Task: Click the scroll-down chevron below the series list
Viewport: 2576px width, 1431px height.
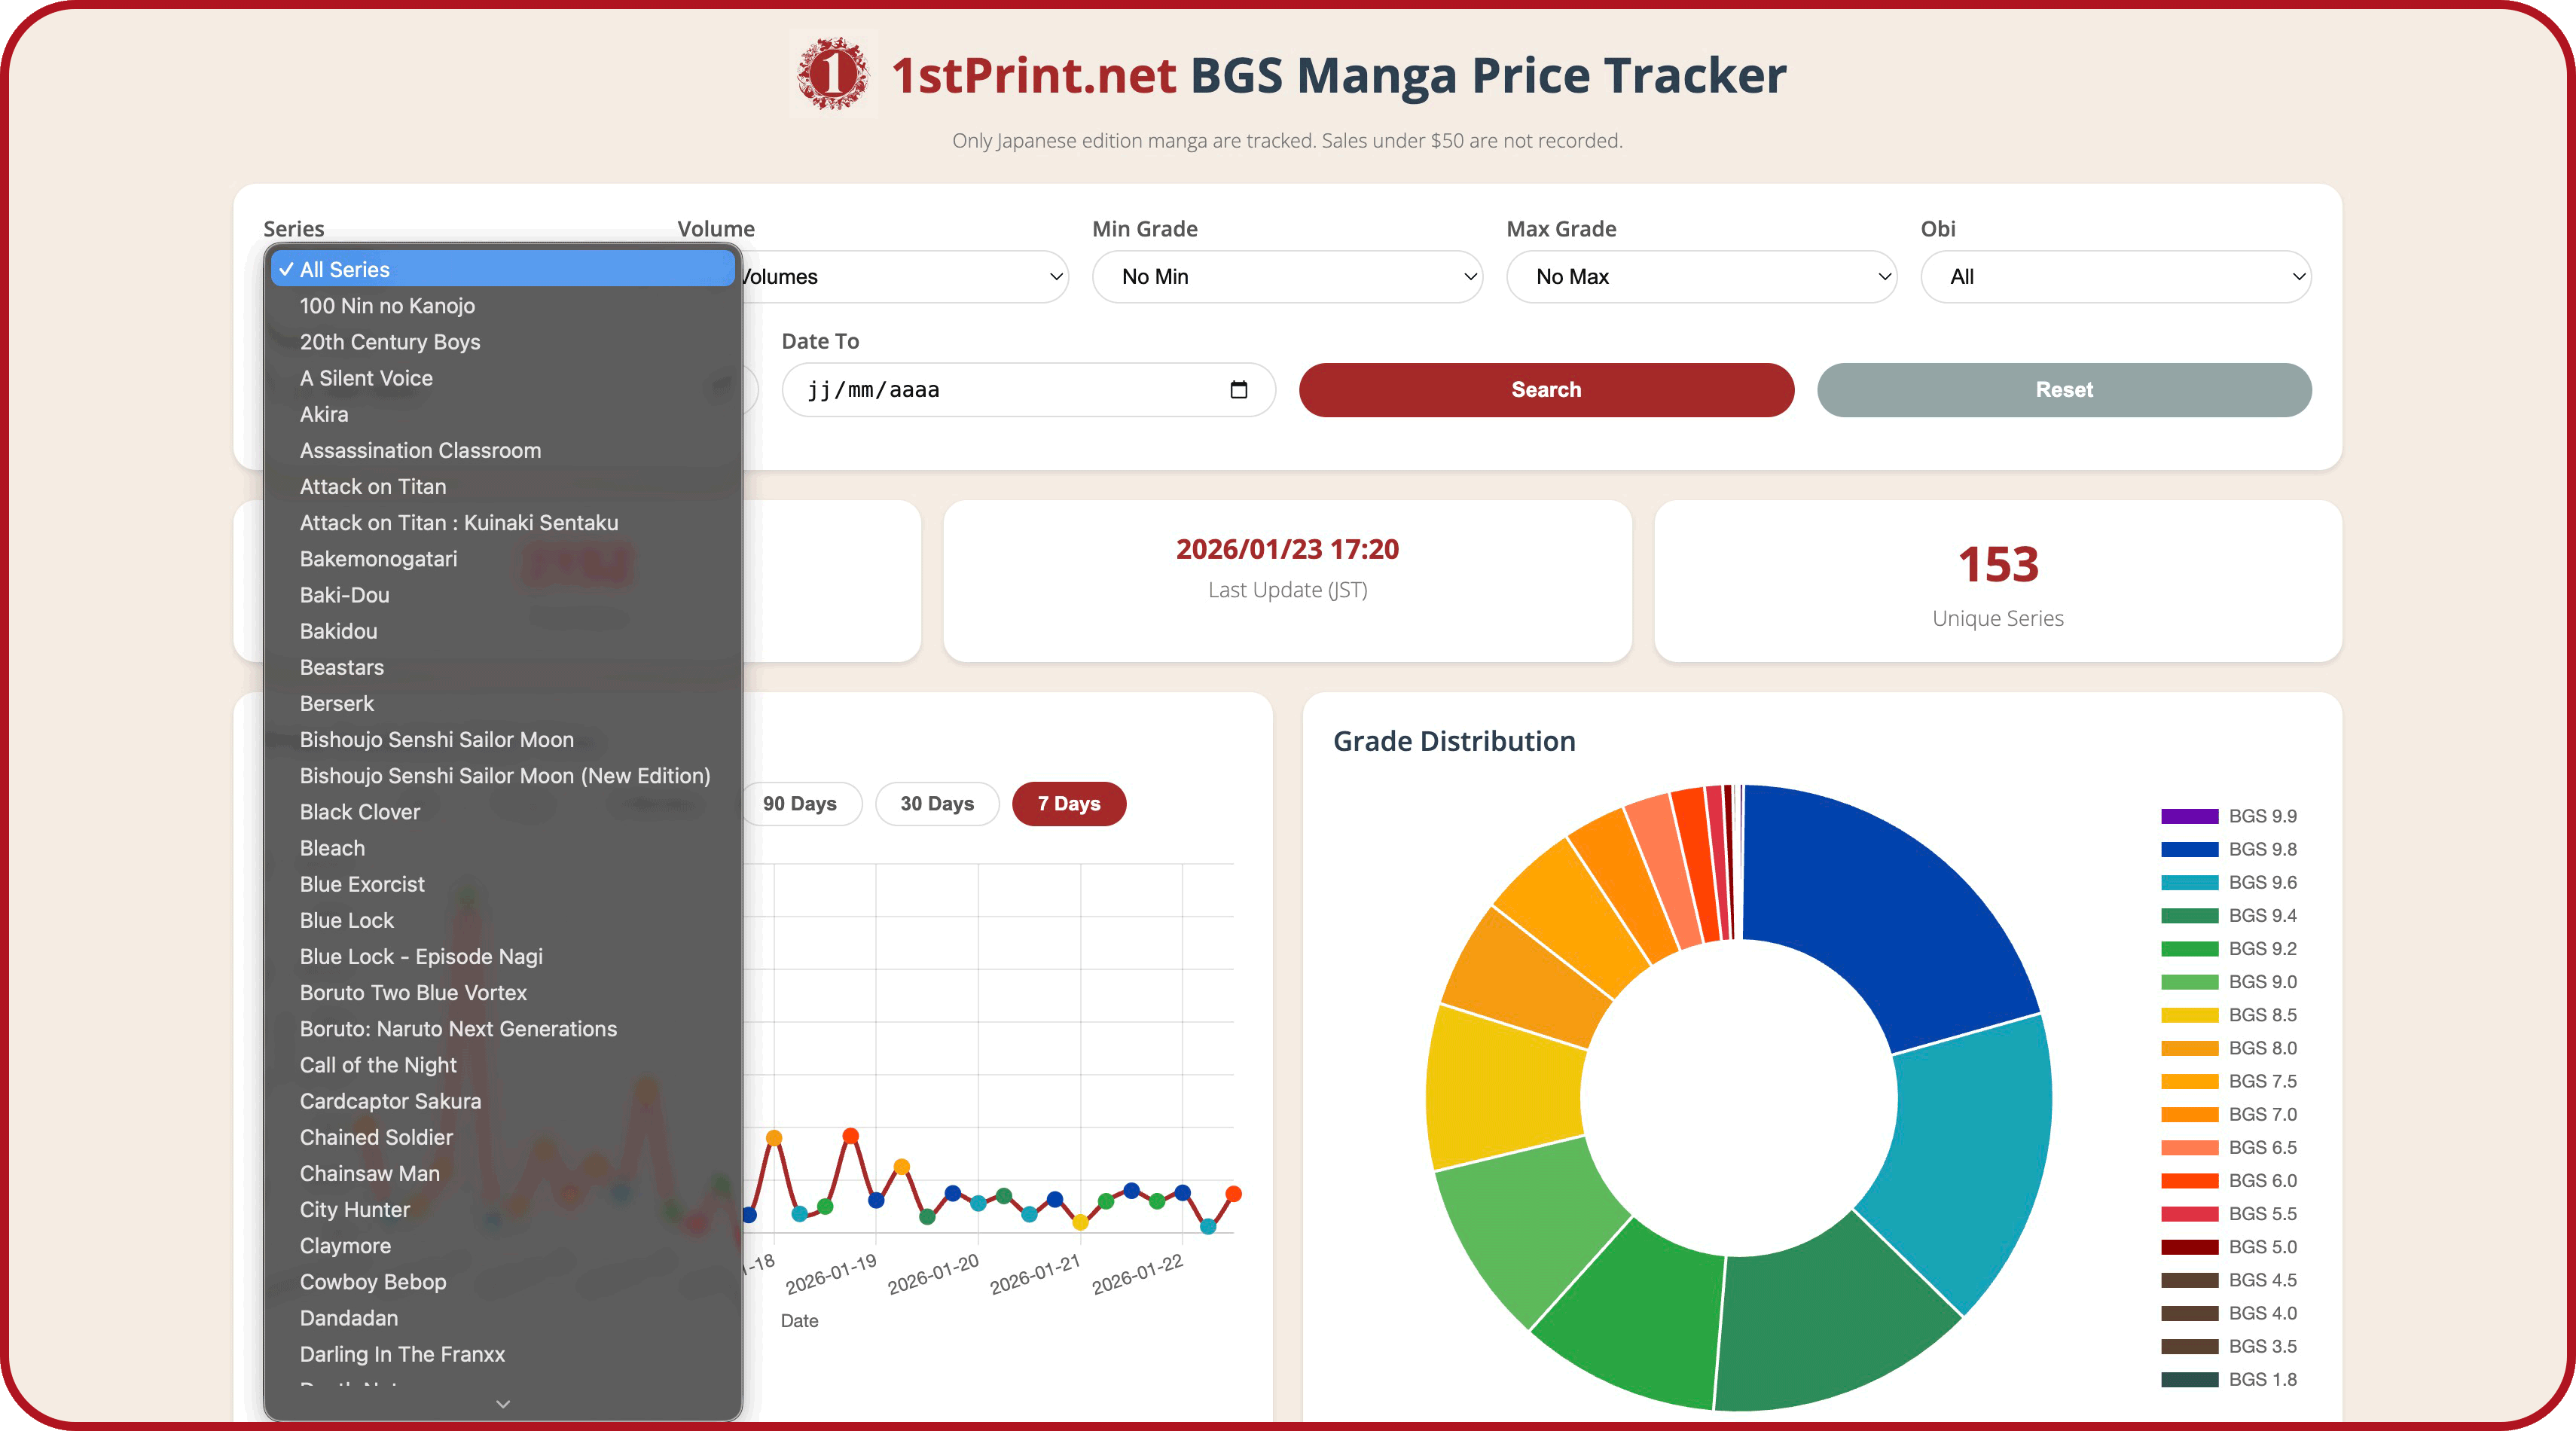Action: point(502,1404)
